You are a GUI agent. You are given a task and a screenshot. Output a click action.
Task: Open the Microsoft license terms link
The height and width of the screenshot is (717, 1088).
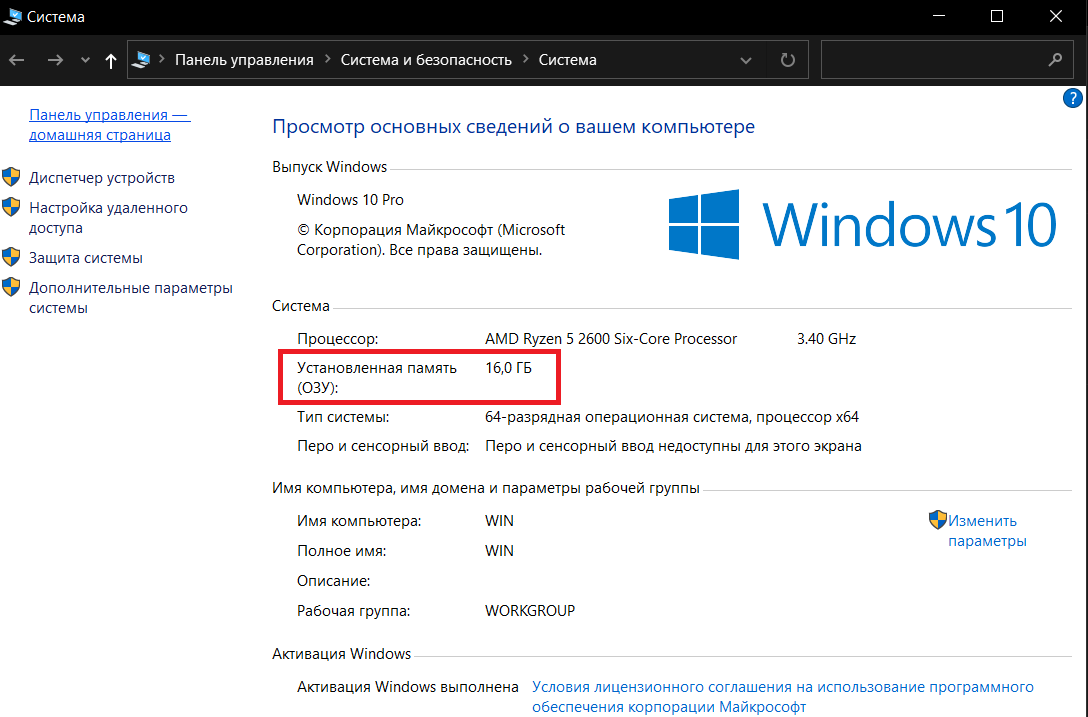tap(783, 696)
